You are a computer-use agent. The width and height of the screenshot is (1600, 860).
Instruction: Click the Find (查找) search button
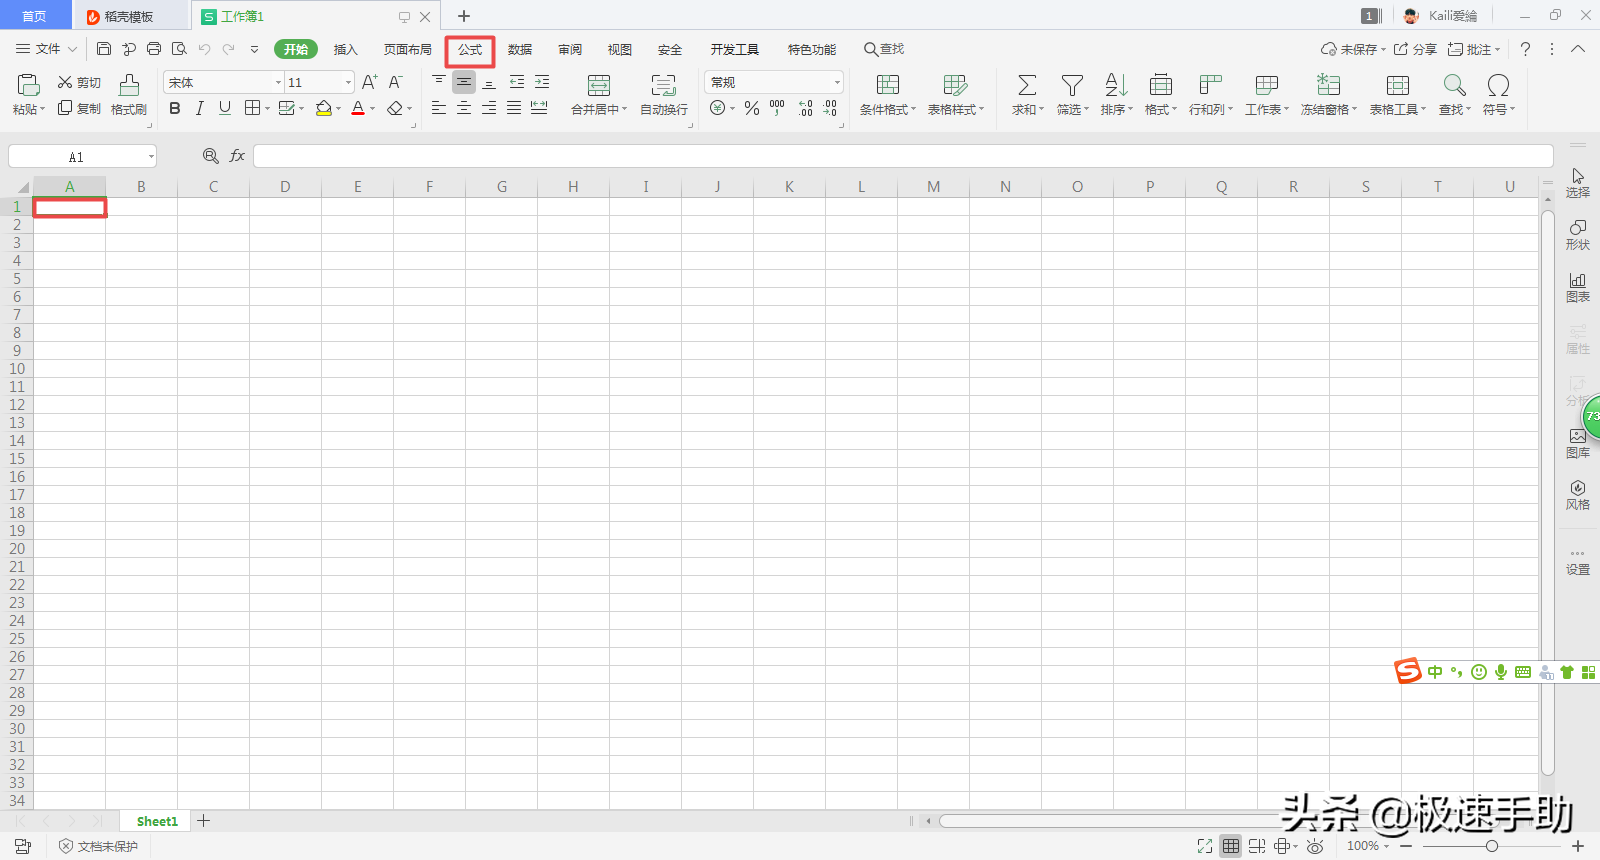point(884,49)
